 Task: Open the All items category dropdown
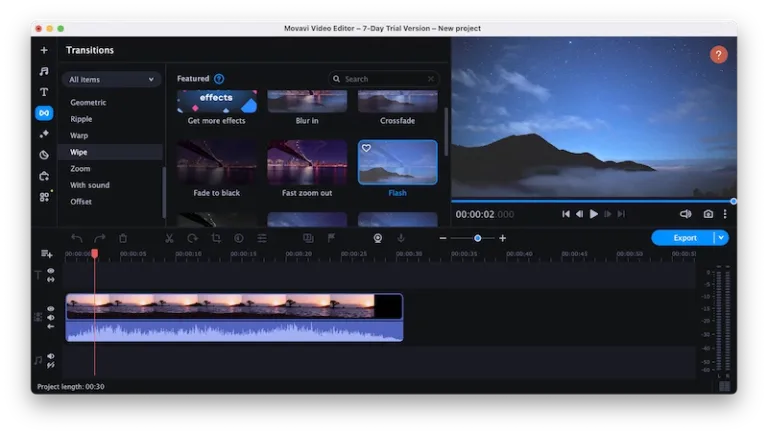point(111,79)
